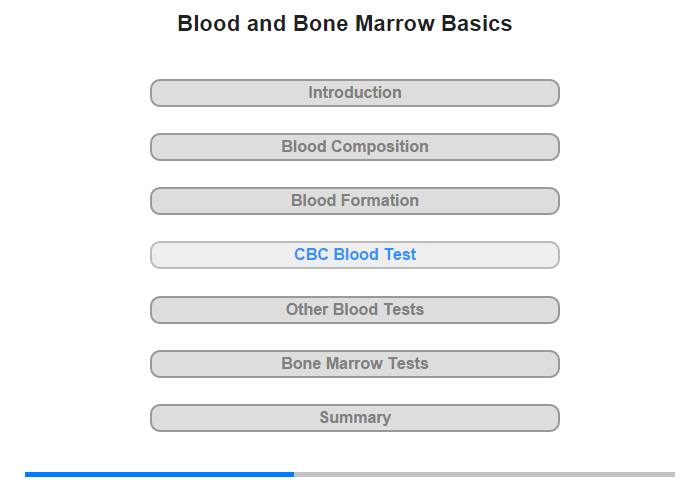This screenshot has width=700, height=480.
Task: Open the Bone Marrow Tests section
Action: (x=354, y=364)
